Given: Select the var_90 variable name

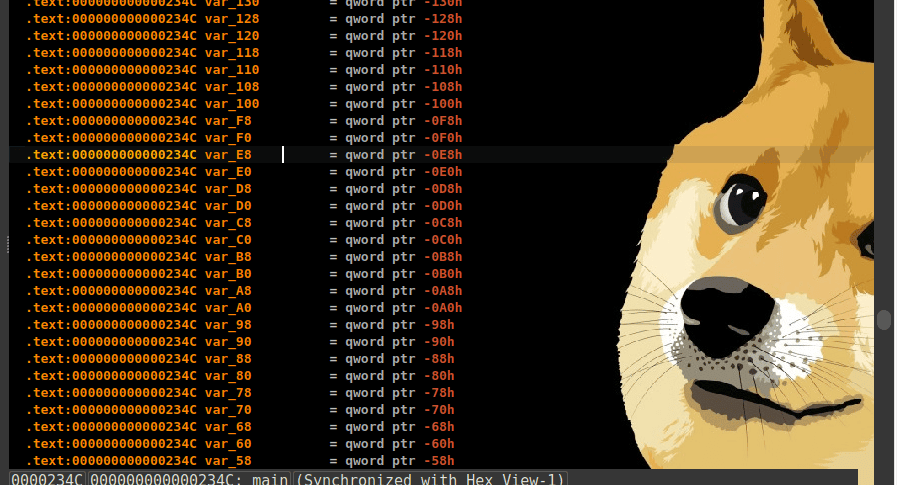Looking at the screenshot, I should 228,342.
